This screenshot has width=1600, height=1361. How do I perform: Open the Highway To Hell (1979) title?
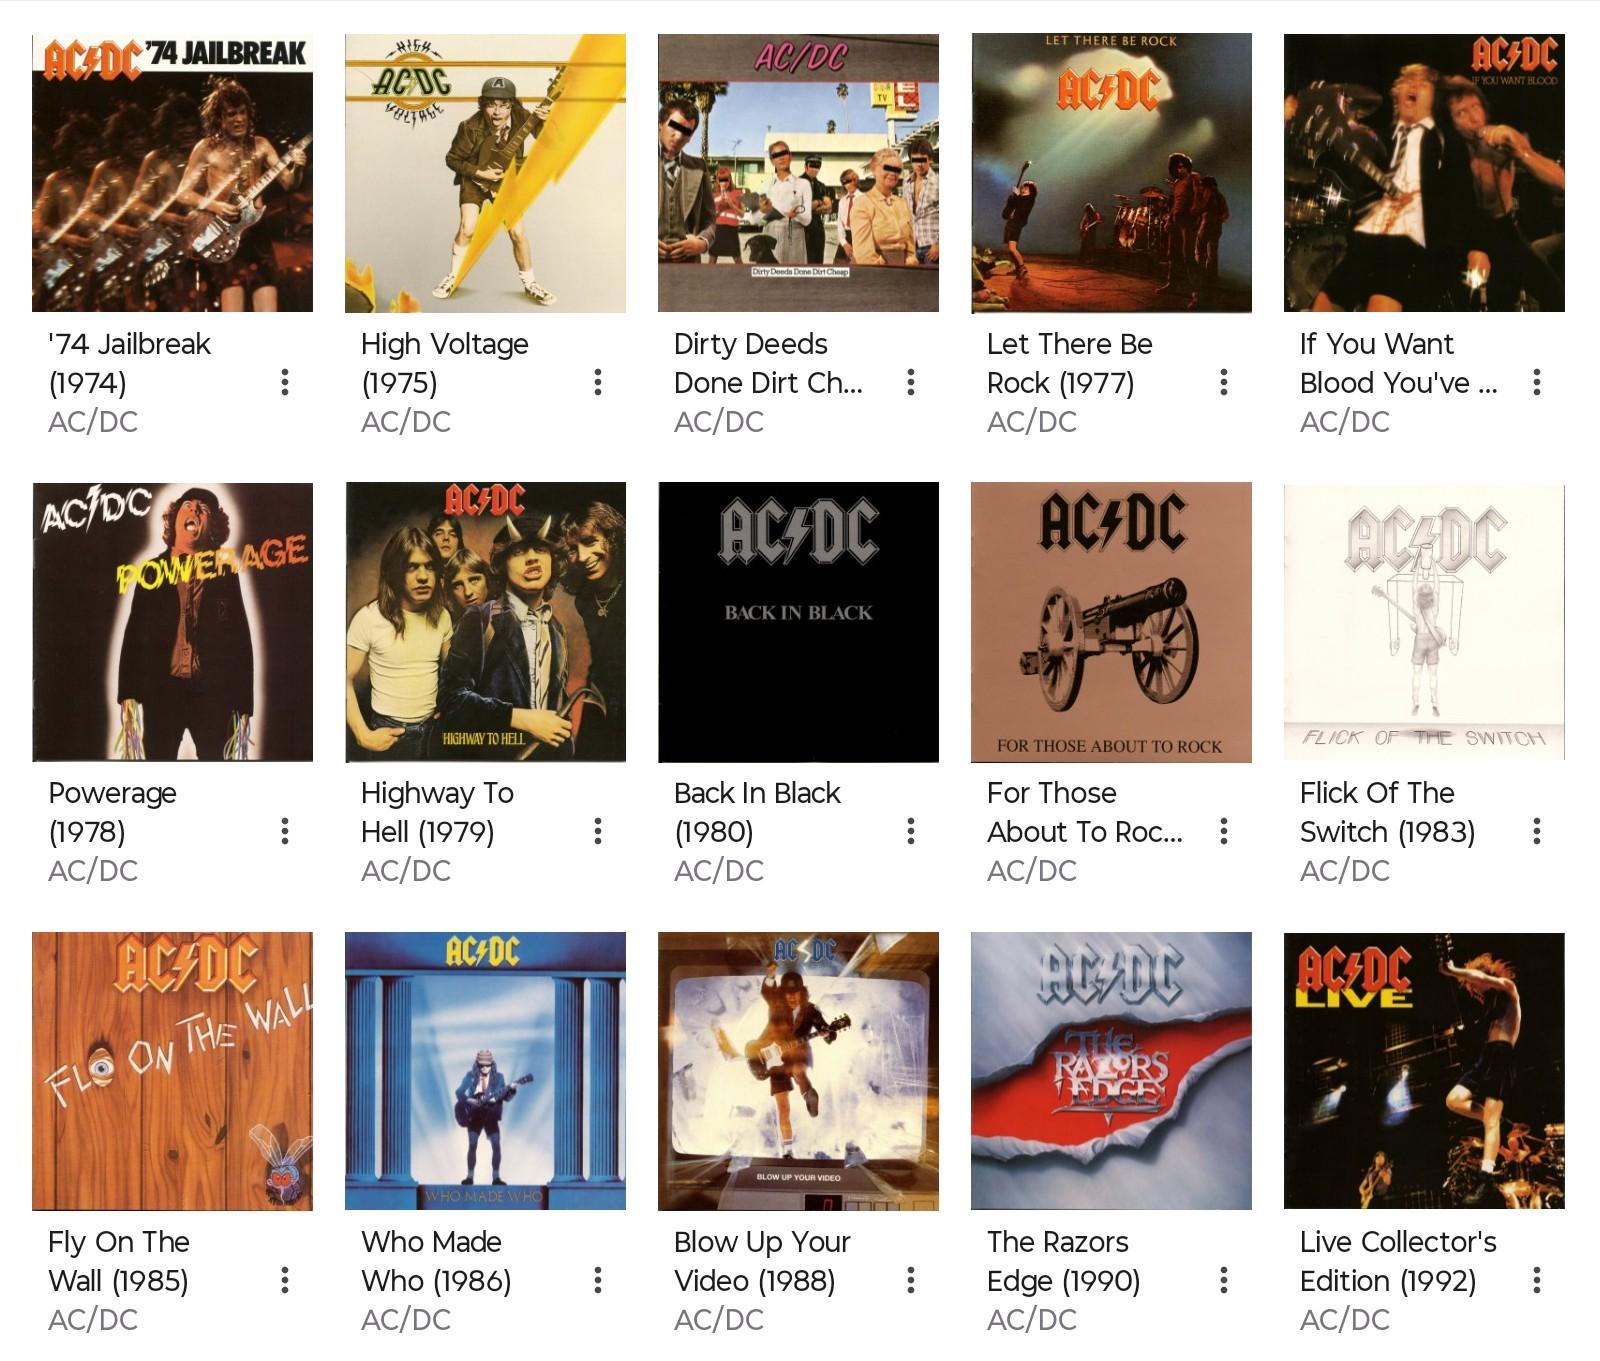click(x=438, y=812)
